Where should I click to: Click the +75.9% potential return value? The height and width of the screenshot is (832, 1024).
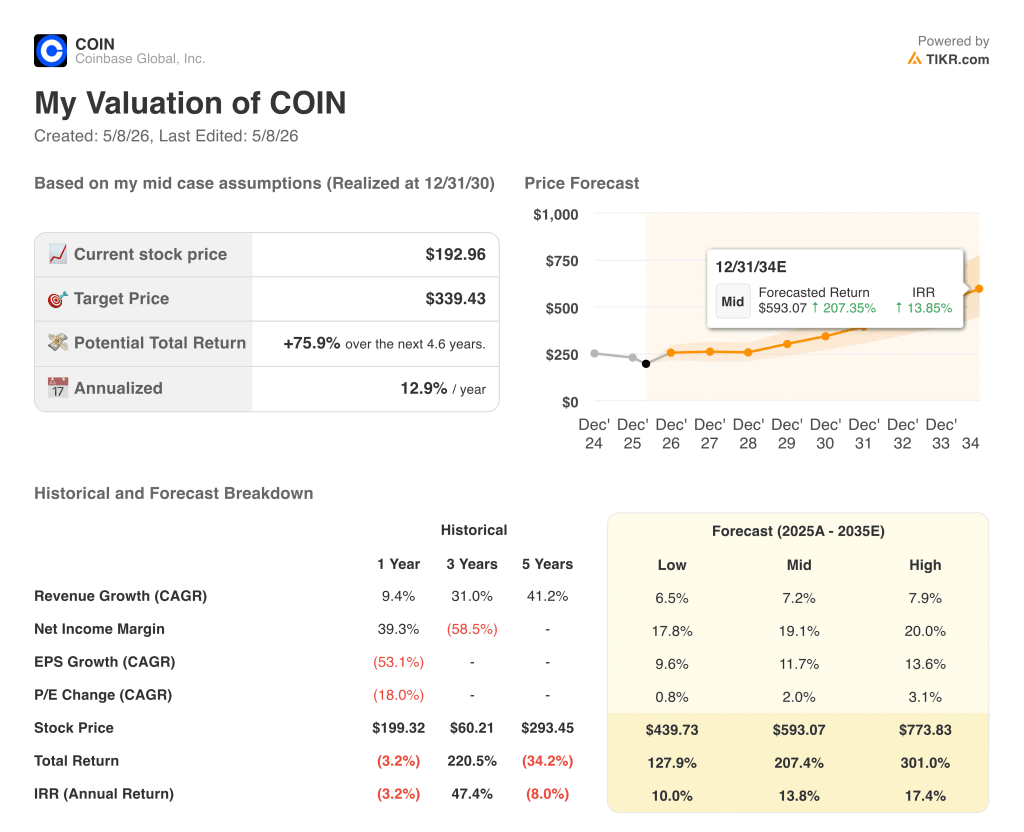(312, 343)
